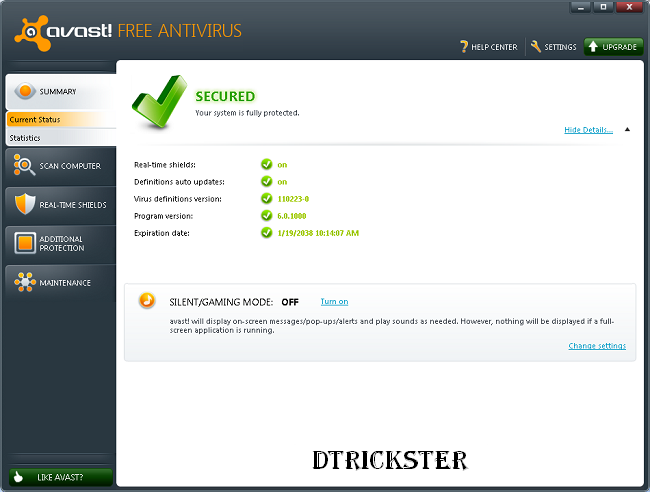
Task: Click the 'SILENT/GAMING MODE:' heading
Action: click(221, 302)
